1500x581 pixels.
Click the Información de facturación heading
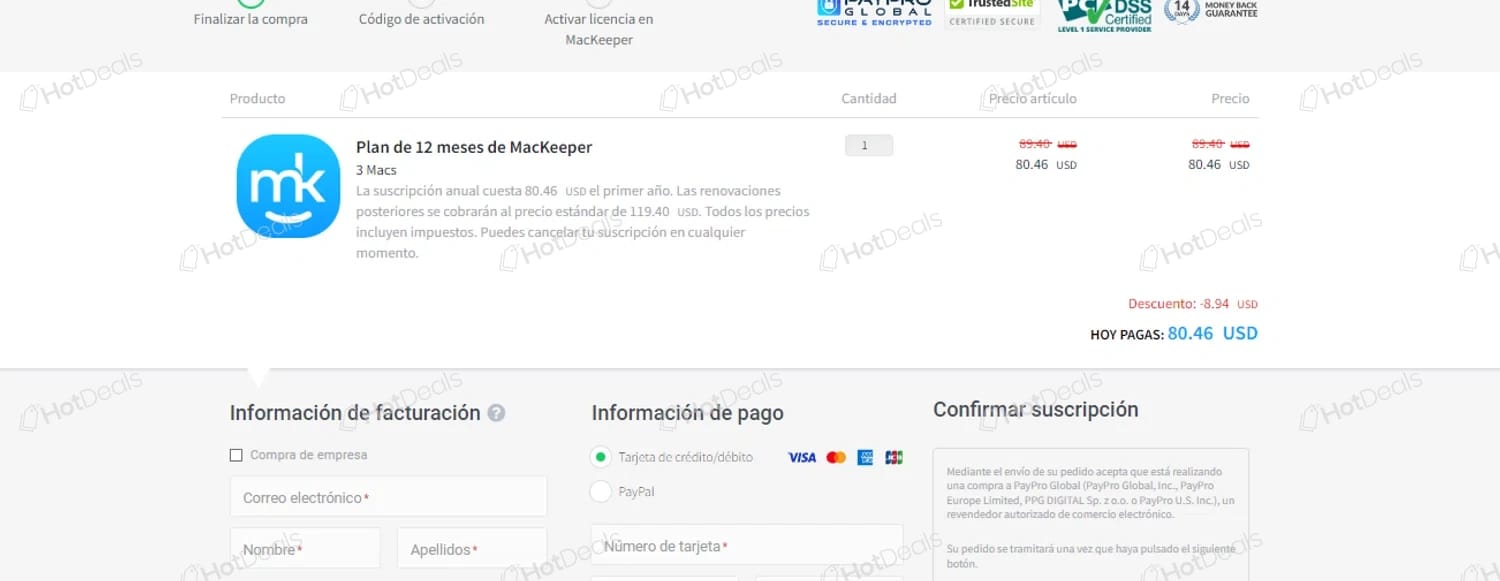coord(355,413)
